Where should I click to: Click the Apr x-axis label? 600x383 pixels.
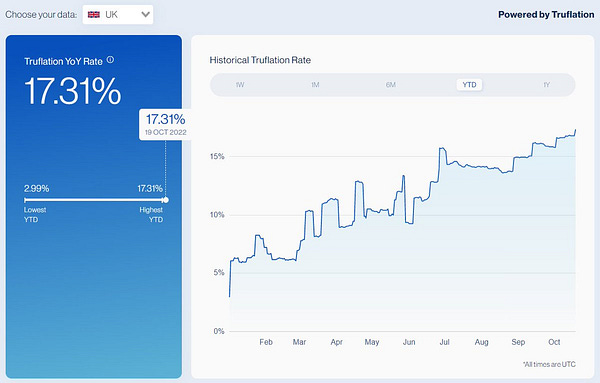pyautogui.click(x=336, y=342)
